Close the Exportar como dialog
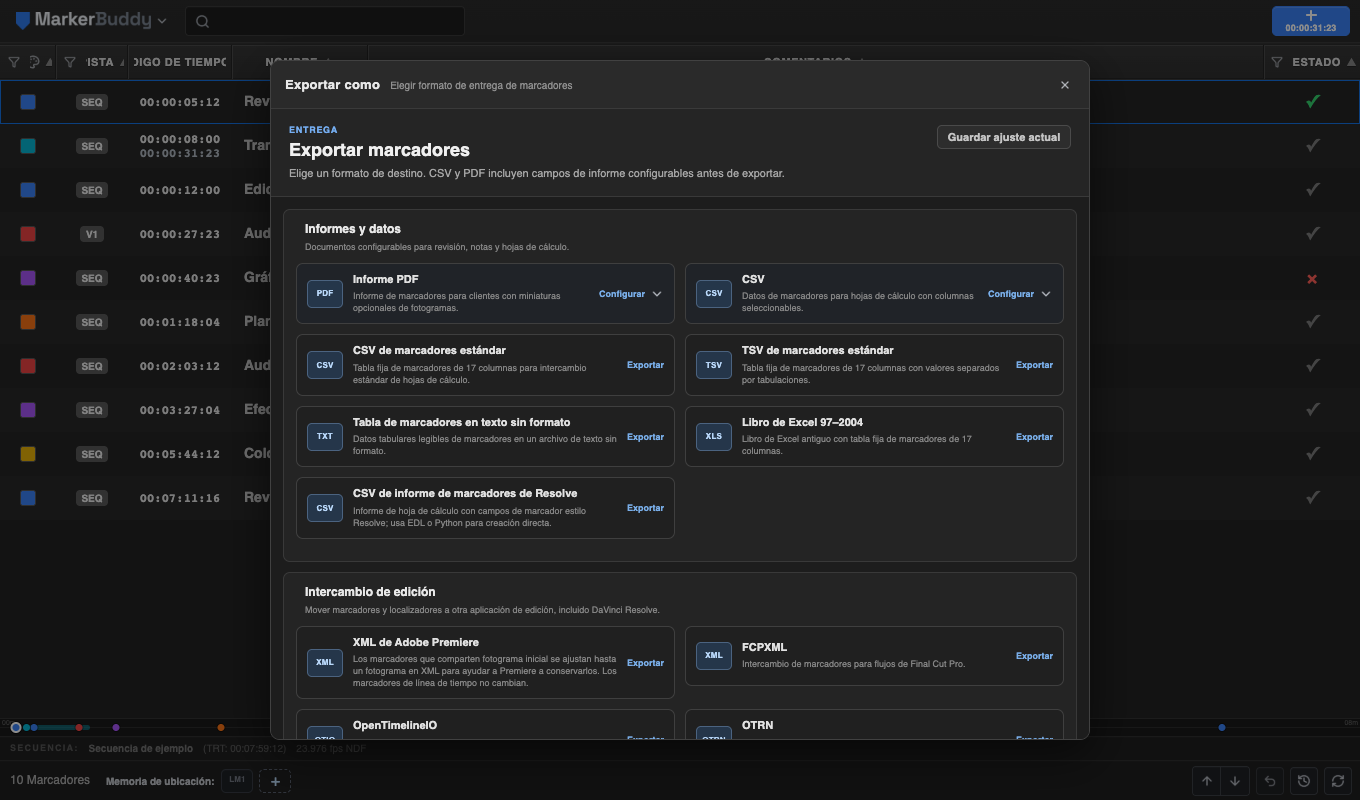This screenshot has width=1360, height=800. click(1065, 85)
